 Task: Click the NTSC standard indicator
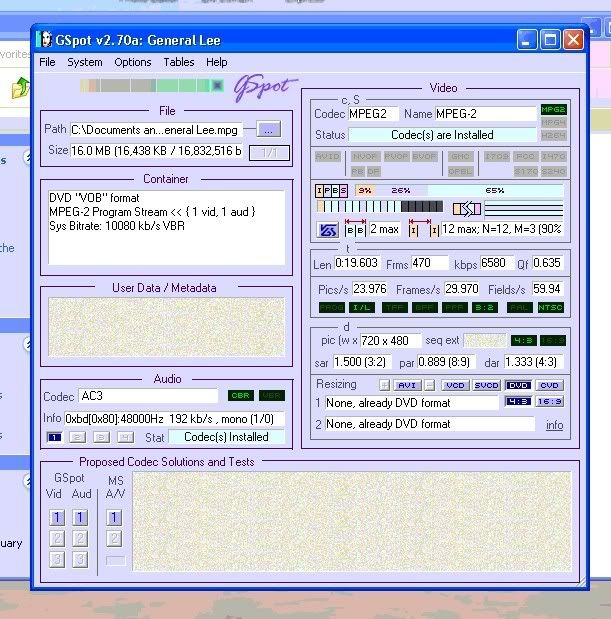click(551, 308)
